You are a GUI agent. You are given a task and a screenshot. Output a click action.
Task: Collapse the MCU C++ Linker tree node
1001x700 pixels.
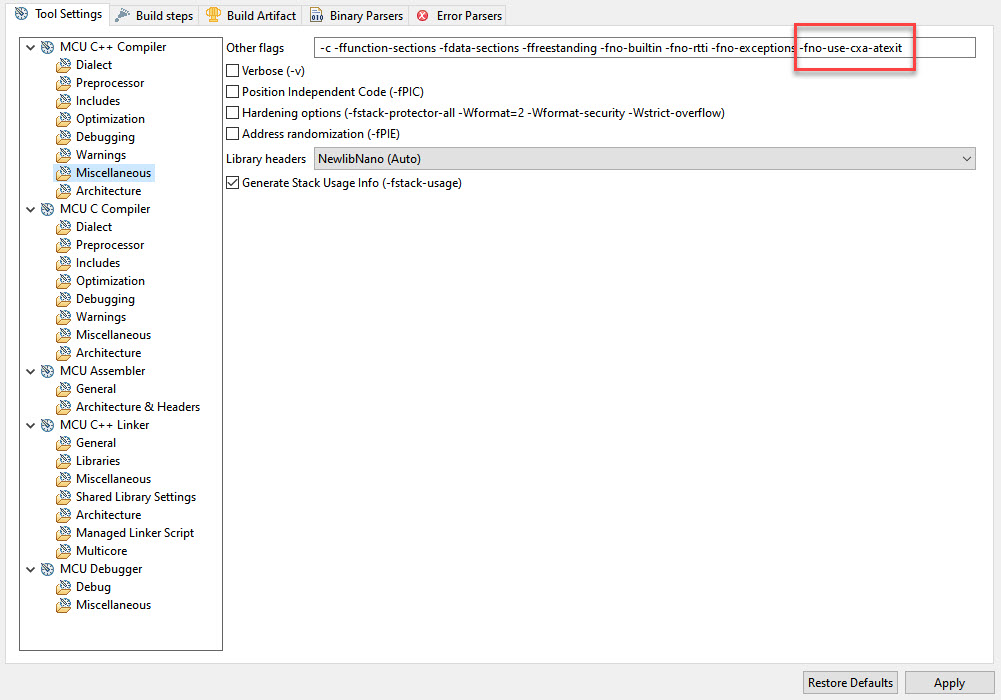tap(30, 425)
